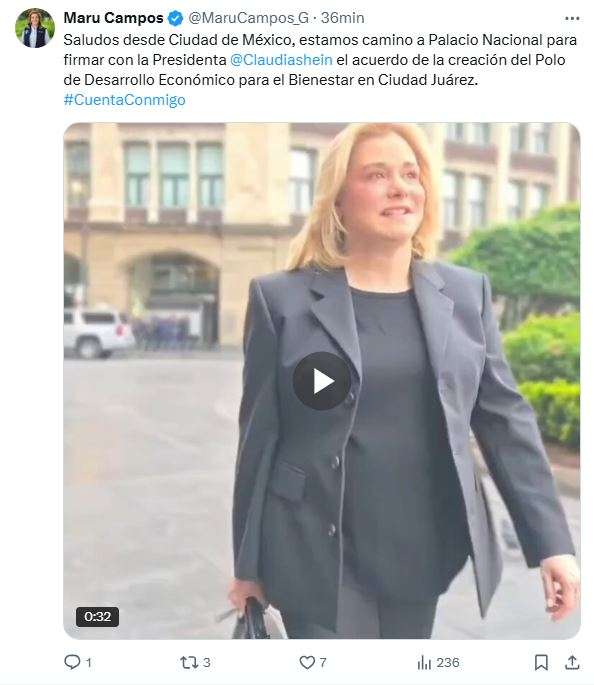Image resolution: width=594 pixels, height=685 pixels.
Task: Open the @Claudiashein mention
Action: pyautogui.click(x=281, y=60)
